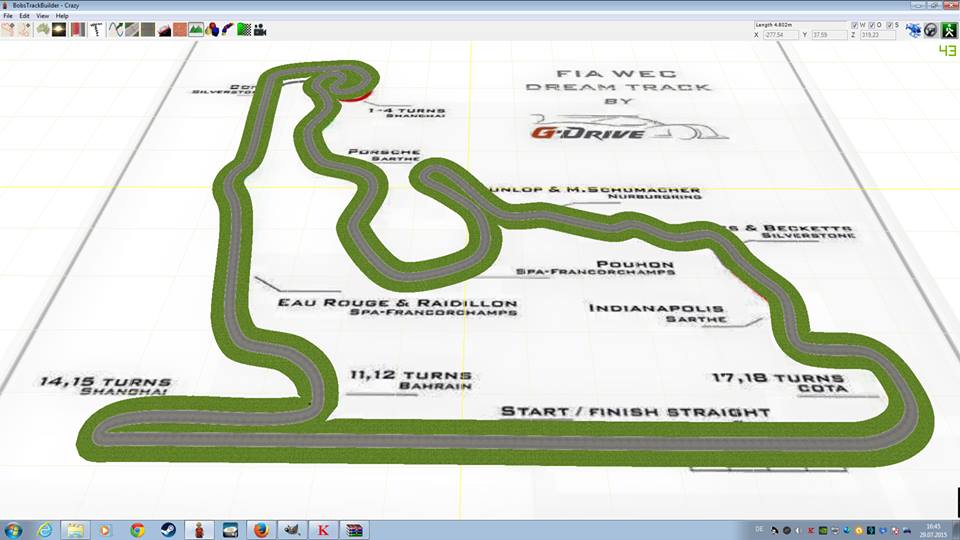Screen dimensions: 960x540
Task: Click the track Length readout field
Action: [x=800, y=25]
